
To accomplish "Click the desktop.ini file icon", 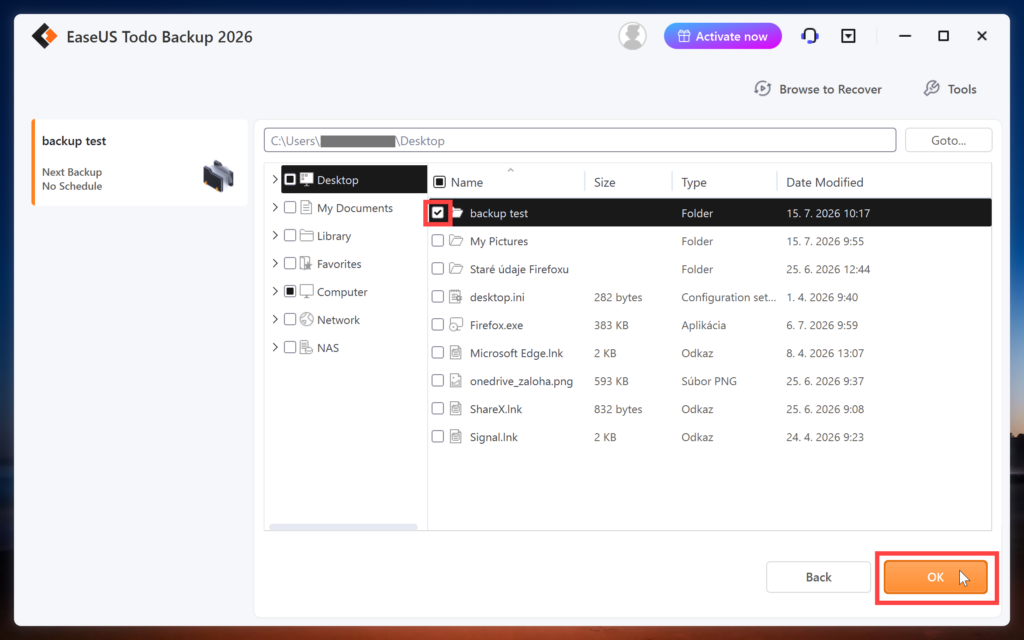I will click(456, 297).
